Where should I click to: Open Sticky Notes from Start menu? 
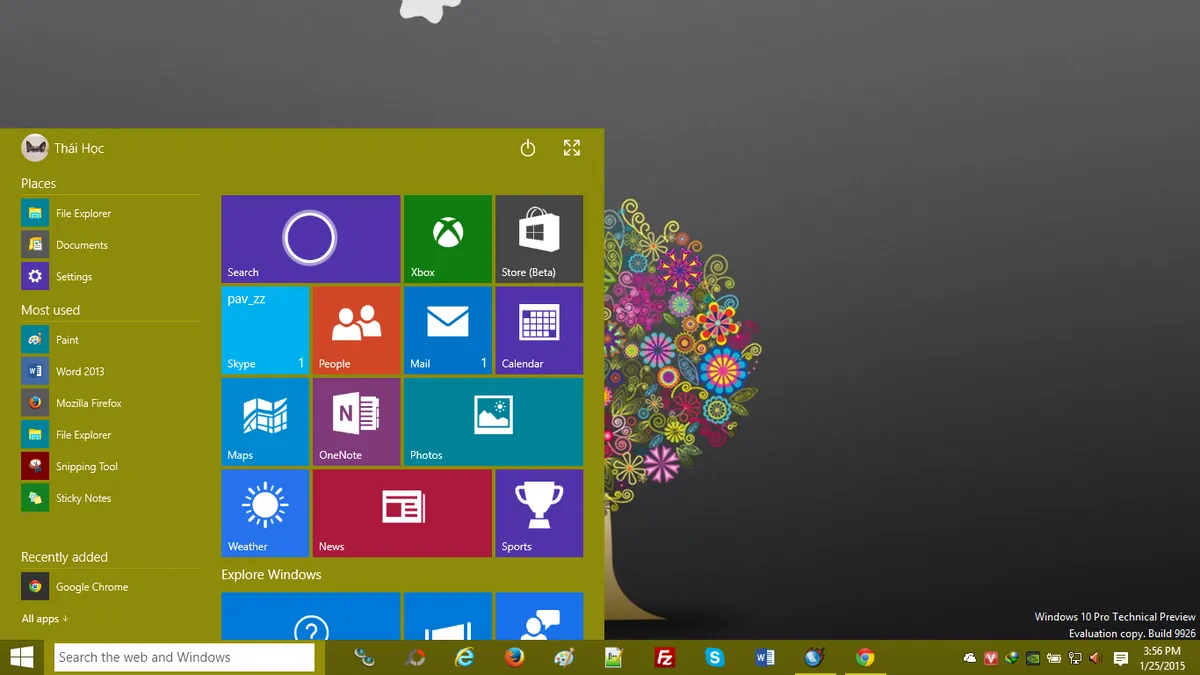tap(110, 498)
